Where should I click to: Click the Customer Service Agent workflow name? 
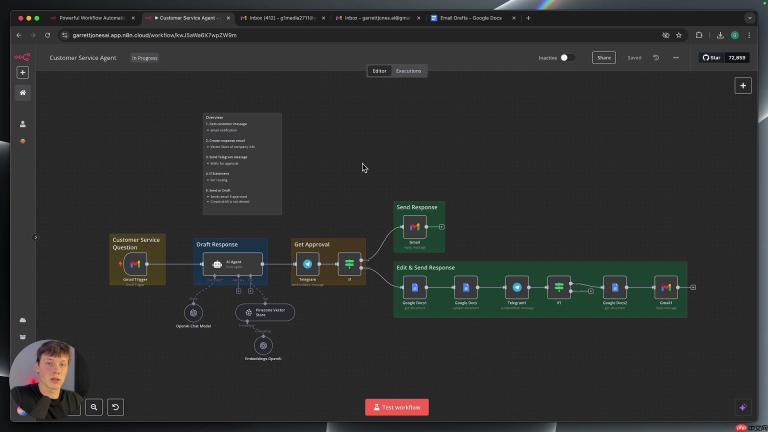point(83,58)
